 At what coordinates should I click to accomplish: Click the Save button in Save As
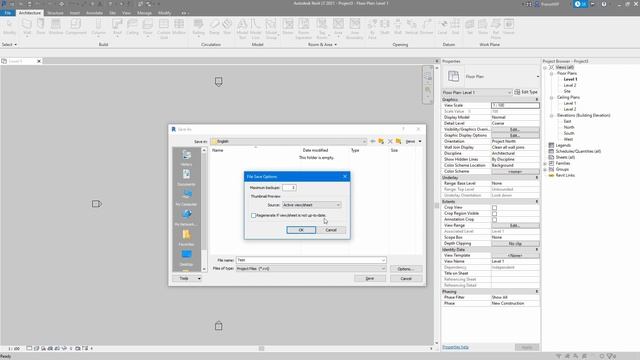(x=370, y=278)
